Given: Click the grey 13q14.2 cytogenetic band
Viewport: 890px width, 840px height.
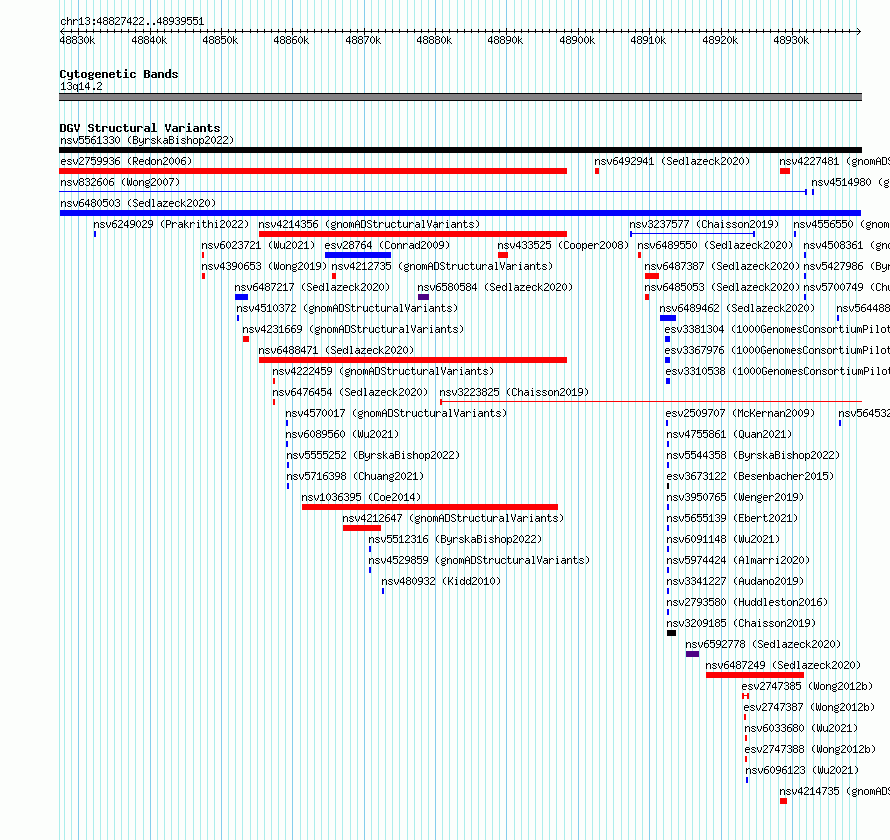Looking at the screenshot, I should point(460,97).
